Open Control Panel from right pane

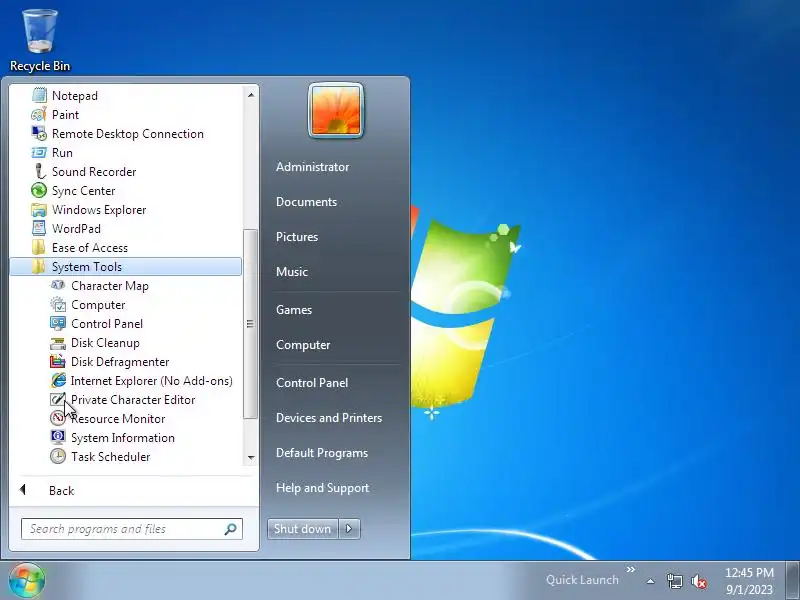[312, 383]
